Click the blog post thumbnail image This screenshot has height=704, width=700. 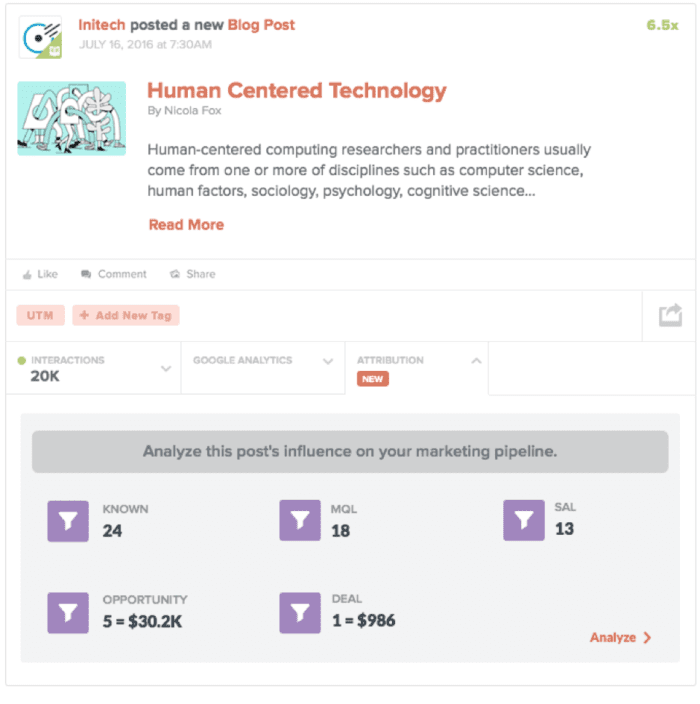point(72,118)
